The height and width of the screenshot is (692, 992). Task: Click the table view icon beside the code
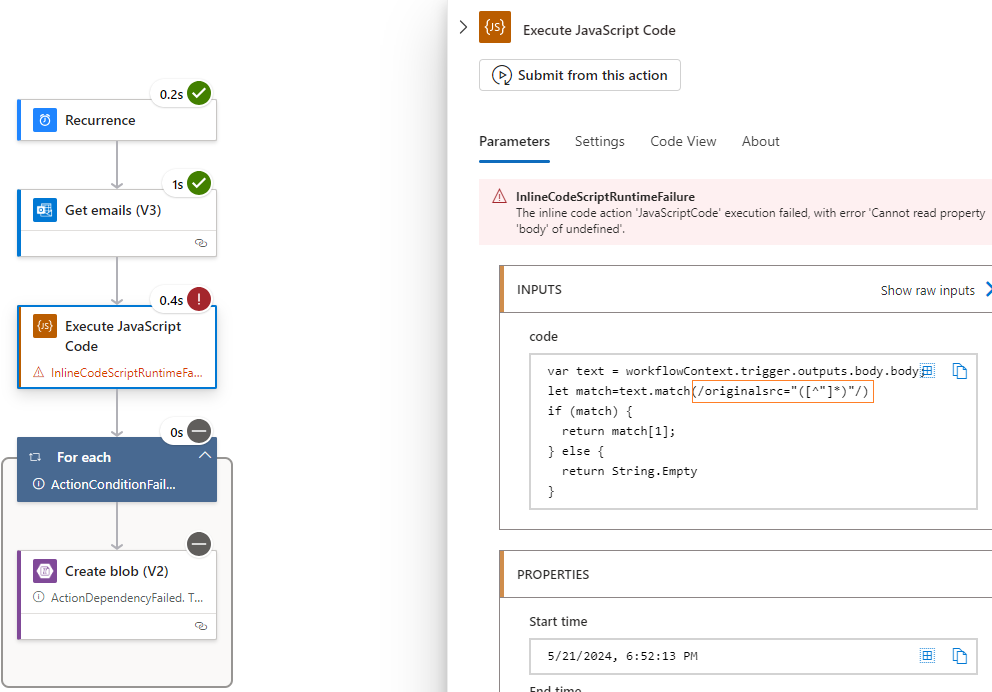[x=927, y=370]
